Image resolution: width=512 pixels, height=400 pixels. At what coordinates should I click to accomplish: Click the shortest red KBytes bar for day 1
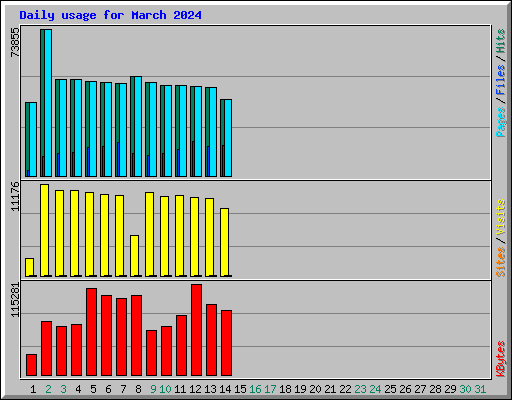click(x=31, y=365)
